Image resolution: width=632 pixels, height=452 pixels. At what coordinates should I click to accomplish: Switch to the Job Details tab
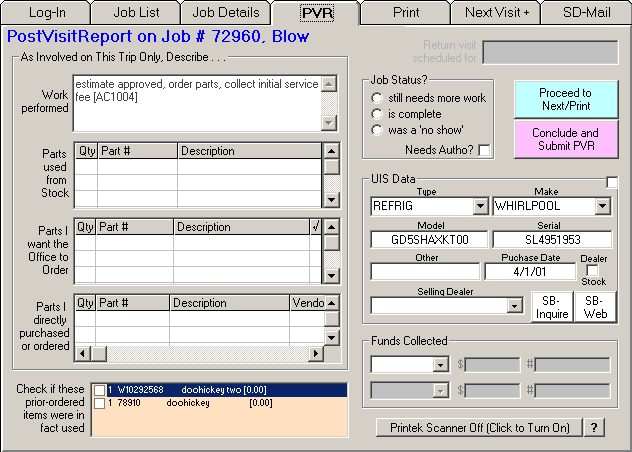(x=226, y=13)
